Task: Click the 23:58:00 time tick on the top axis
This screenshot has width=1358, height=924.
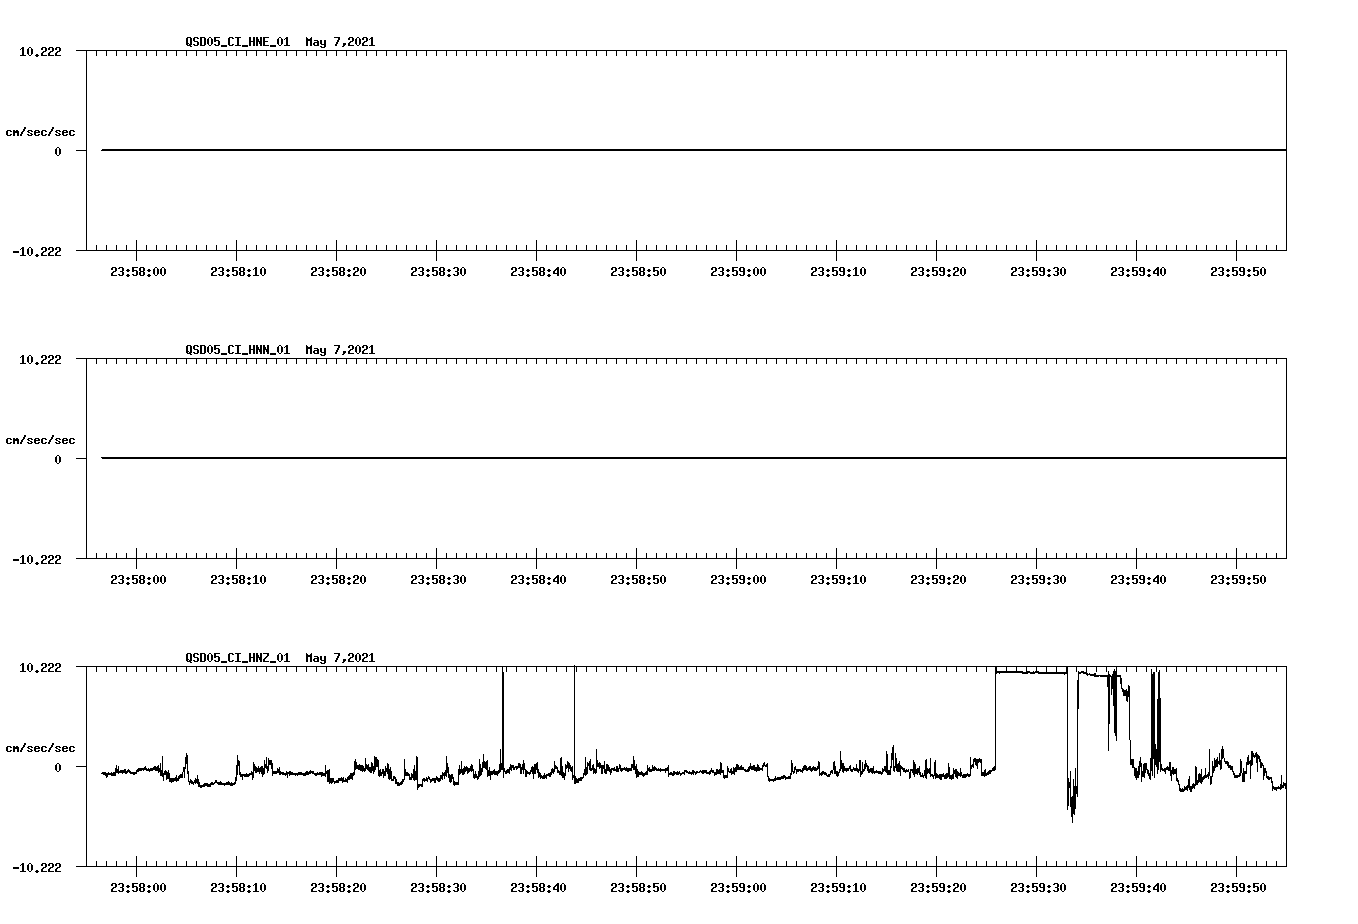Action: click(x=140, y=269)
